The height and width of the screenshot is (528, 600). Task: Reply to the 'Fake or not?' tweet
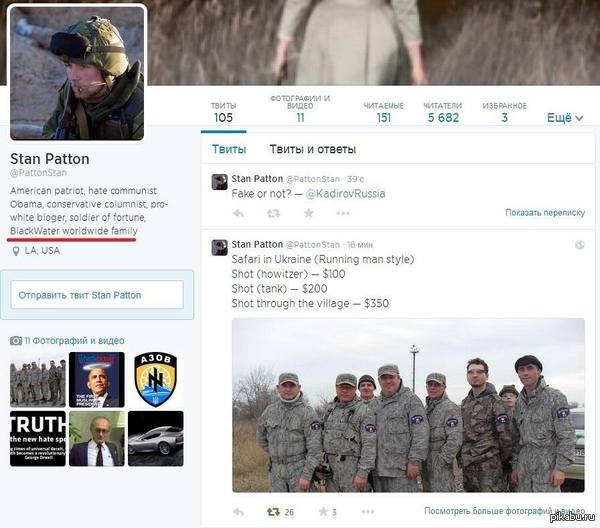pyautogui.click(x=239, y=213)
